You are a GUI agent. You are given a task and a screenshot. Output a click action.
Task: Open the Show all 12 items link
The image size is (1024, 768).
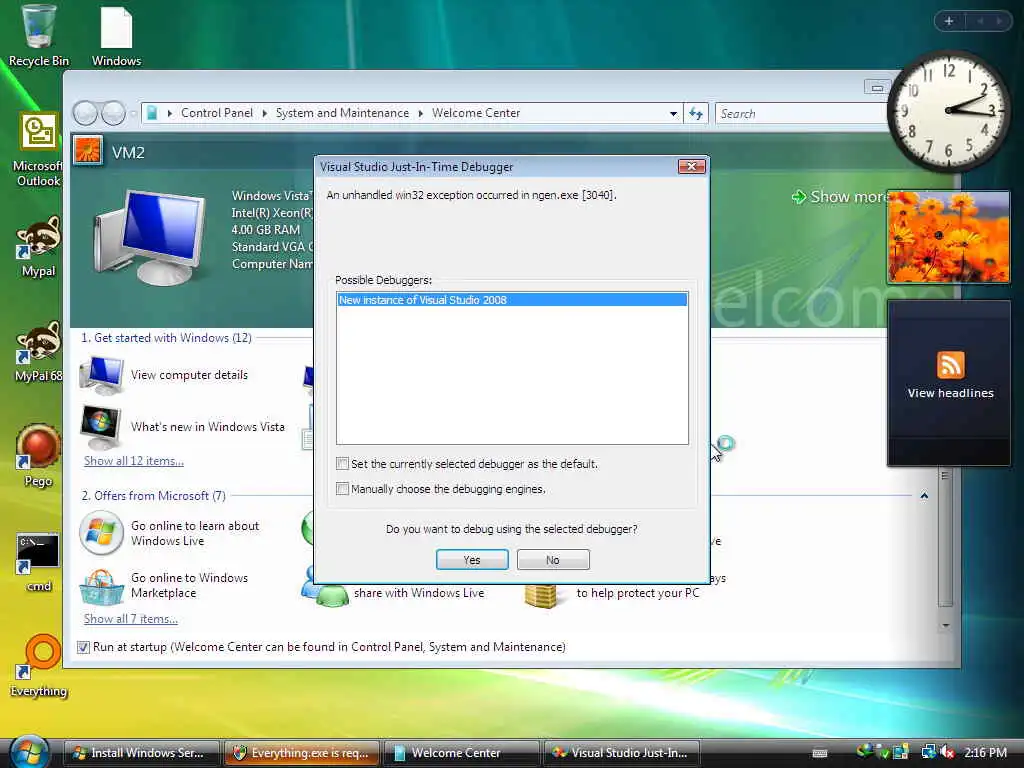tap(134, 461)
